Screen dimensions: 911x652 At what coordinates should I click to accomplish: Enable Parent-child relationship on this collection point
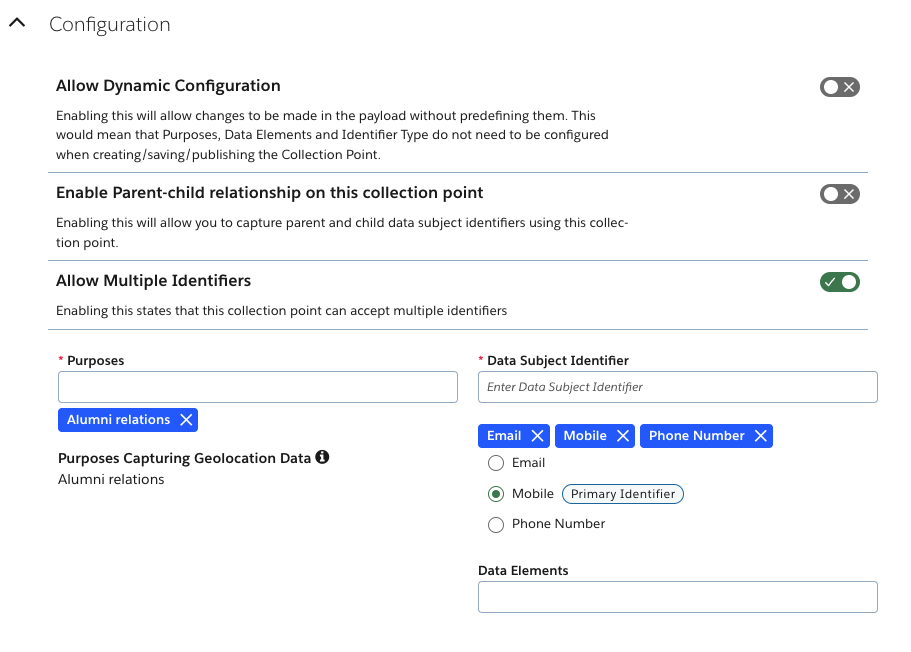click(x=839, y=194)
